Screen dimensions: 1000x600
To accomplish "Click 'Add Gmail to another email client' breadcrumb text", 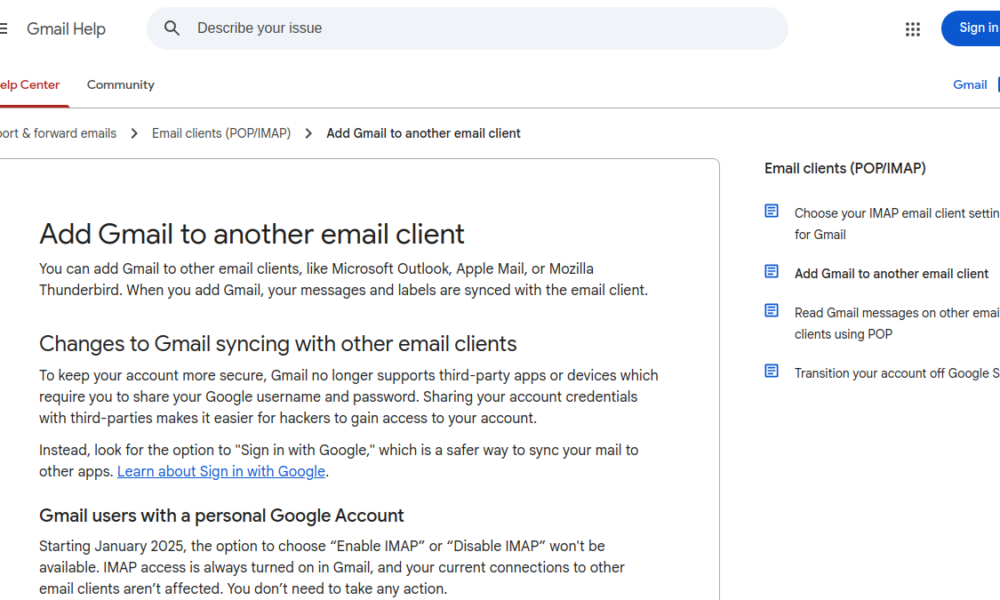I will pos(423,133).
